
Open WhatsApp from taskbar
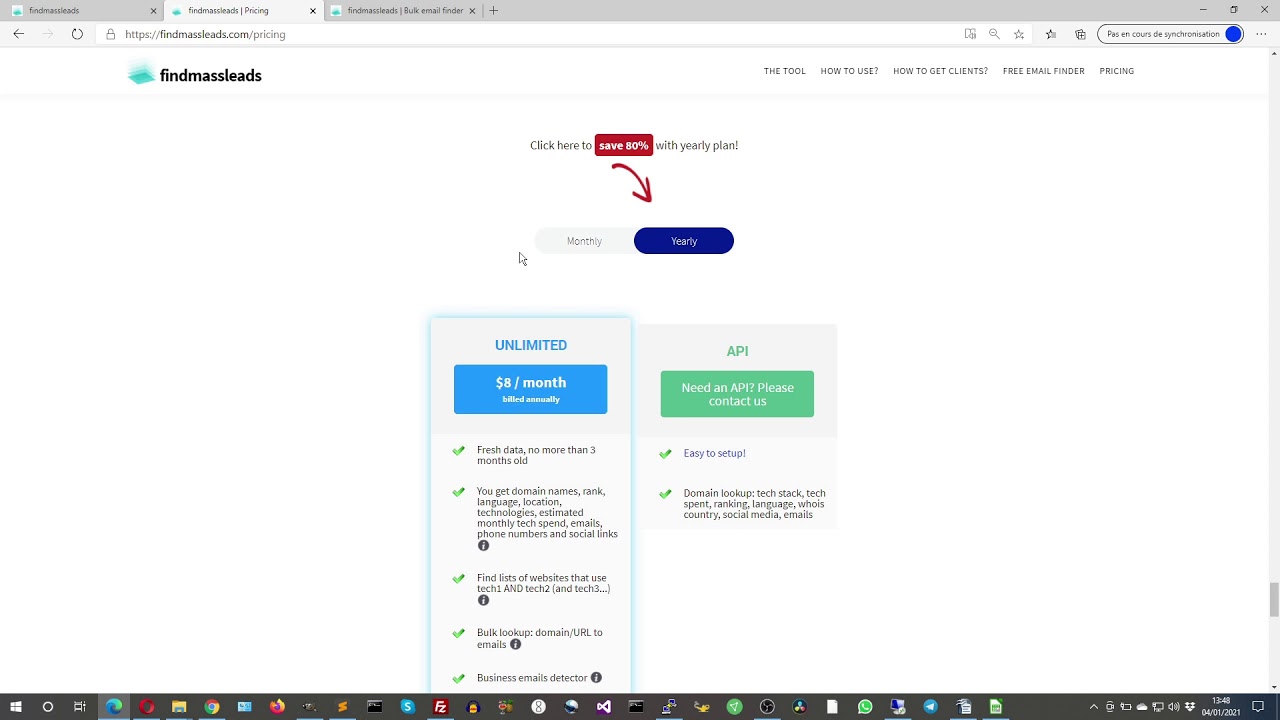pos(865,707)
